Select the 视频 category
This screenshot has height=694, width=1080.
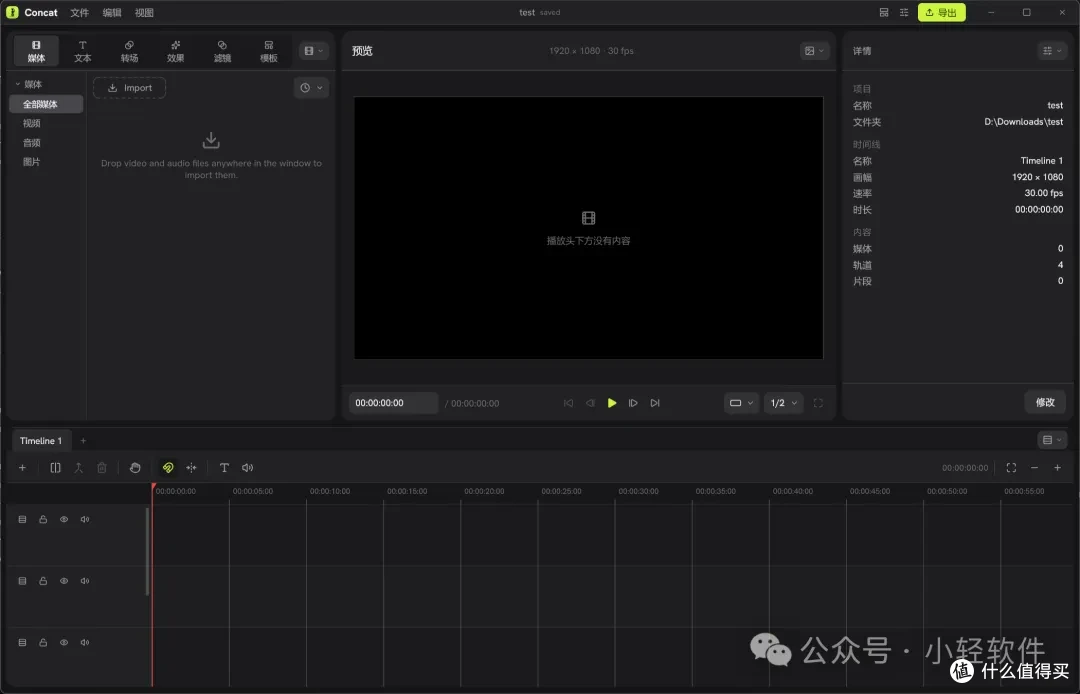pyautogui.click(x=32, y=123)
